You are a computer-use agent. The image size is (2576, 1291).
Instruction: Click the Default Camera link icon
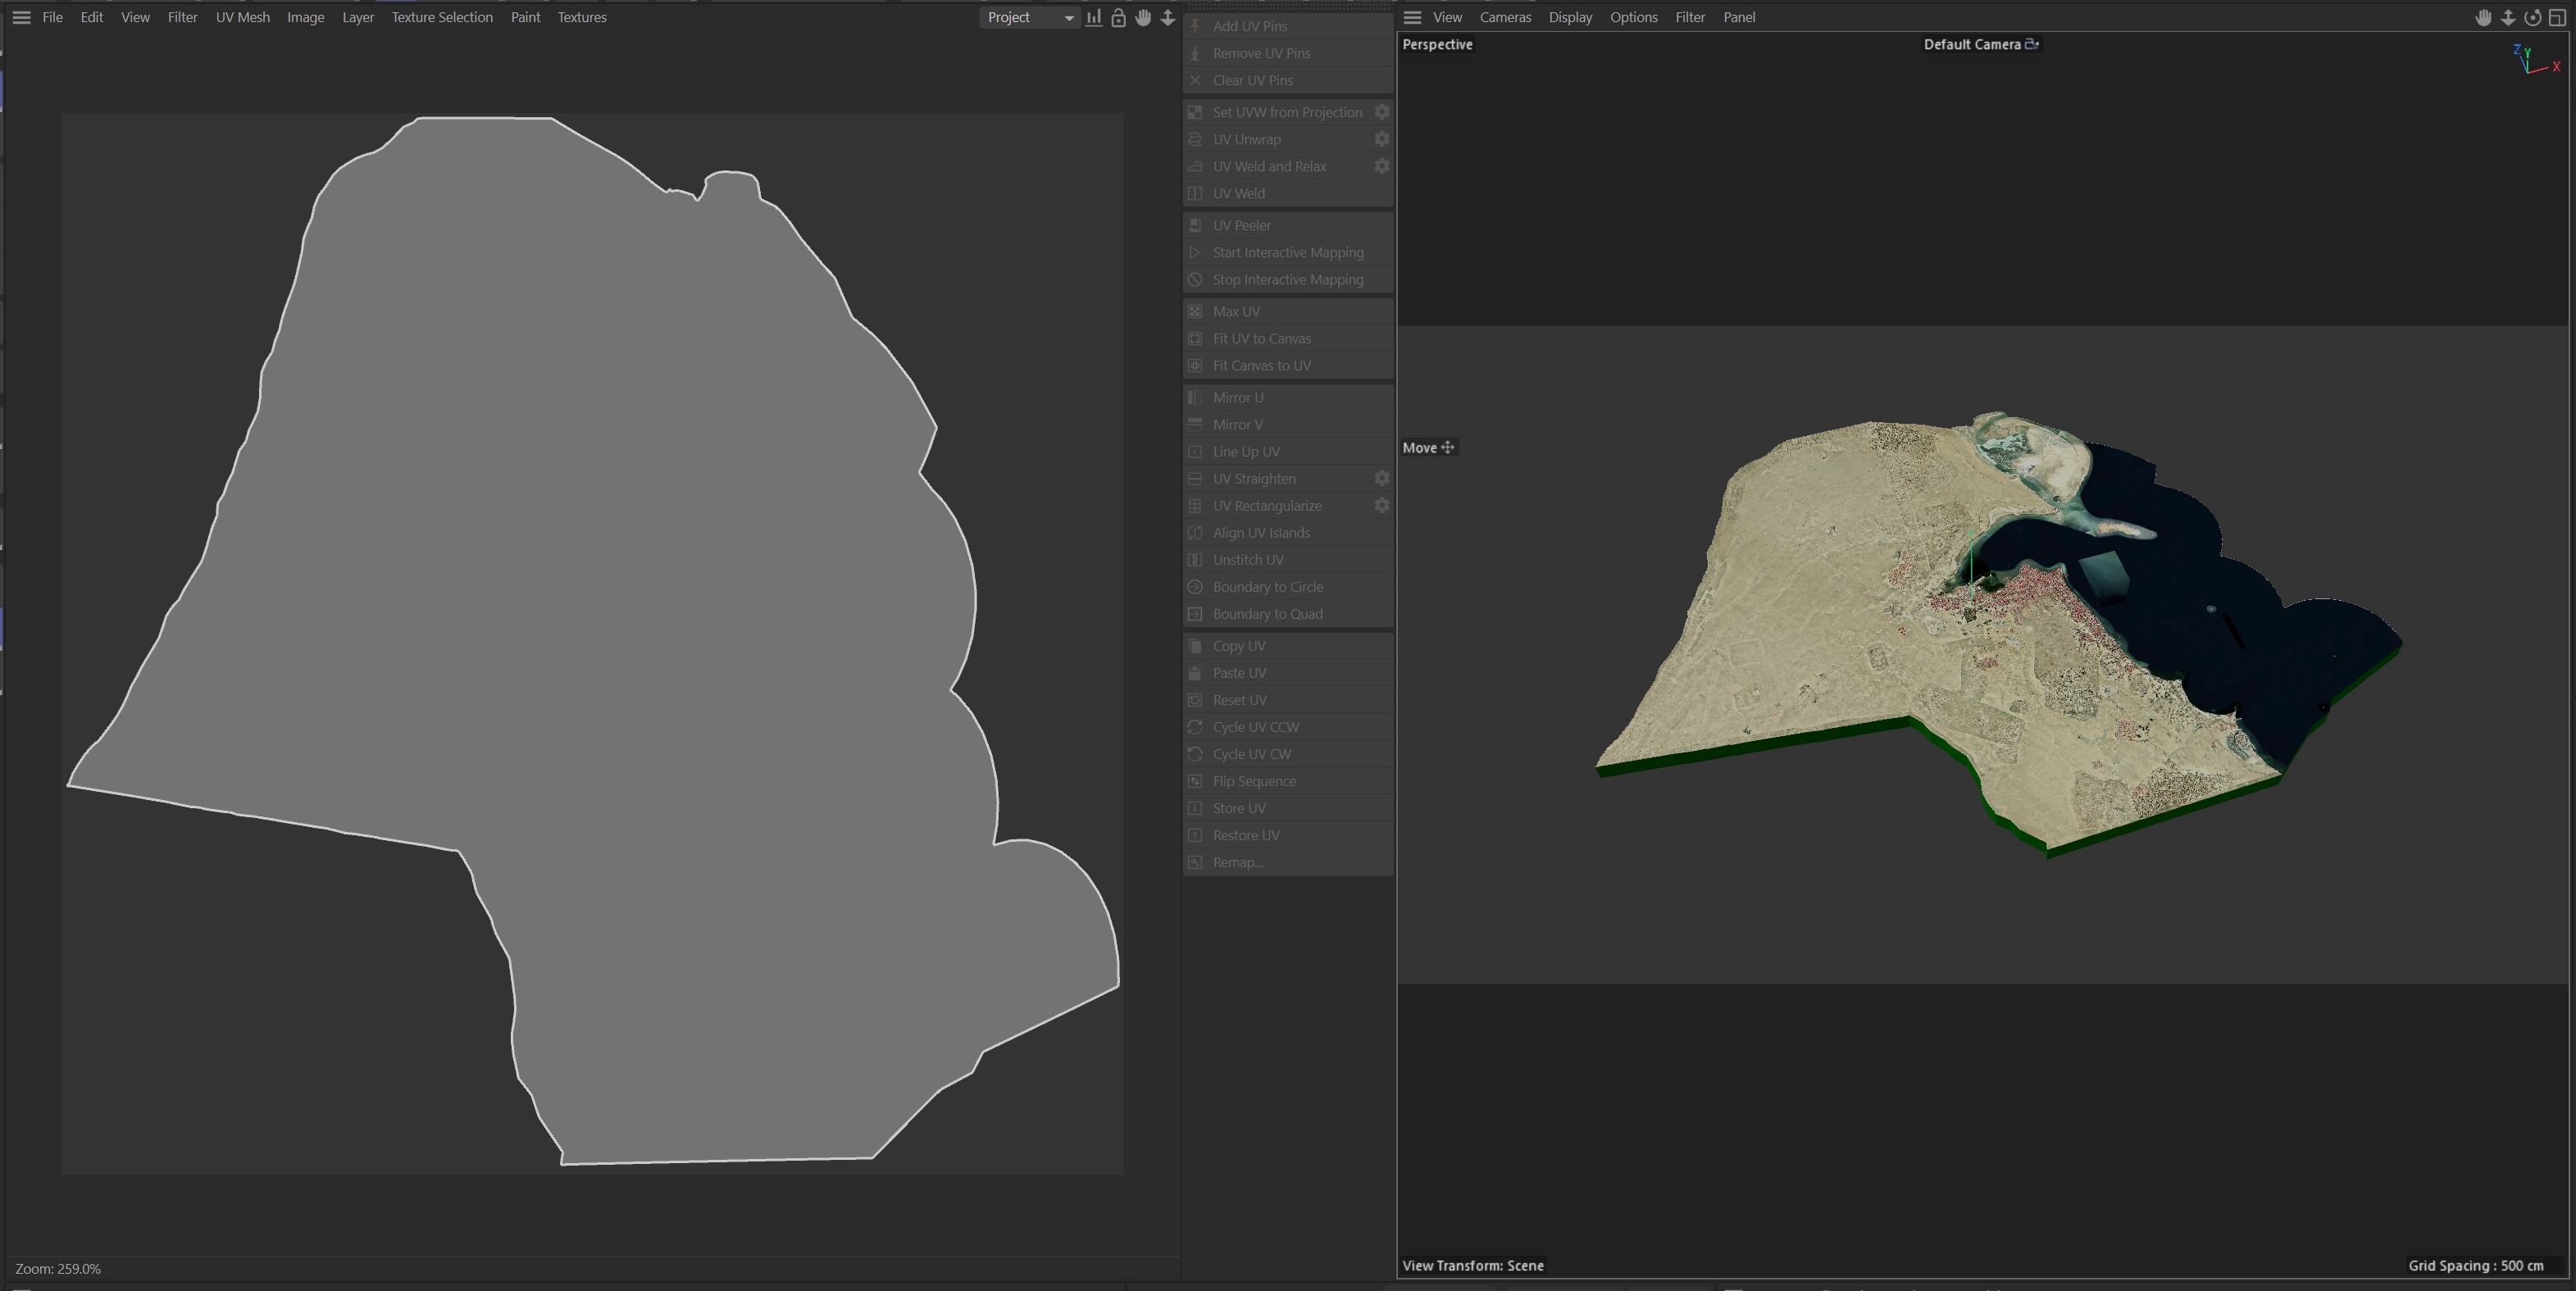[2031, 44]
